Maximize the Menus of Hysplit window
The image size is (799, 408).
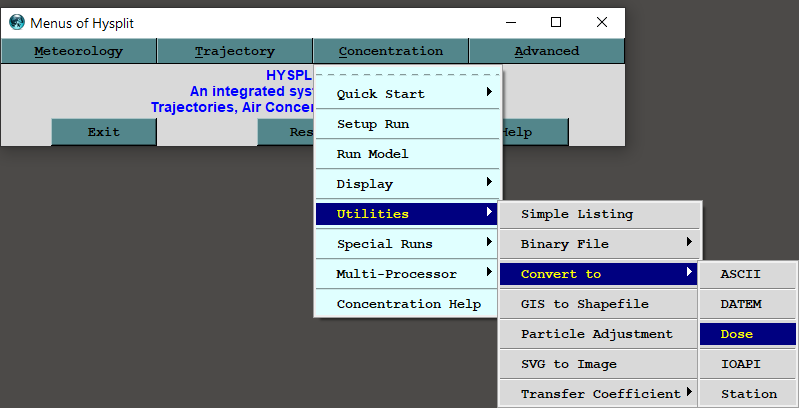pyautogui.click(x=556, y=22)
